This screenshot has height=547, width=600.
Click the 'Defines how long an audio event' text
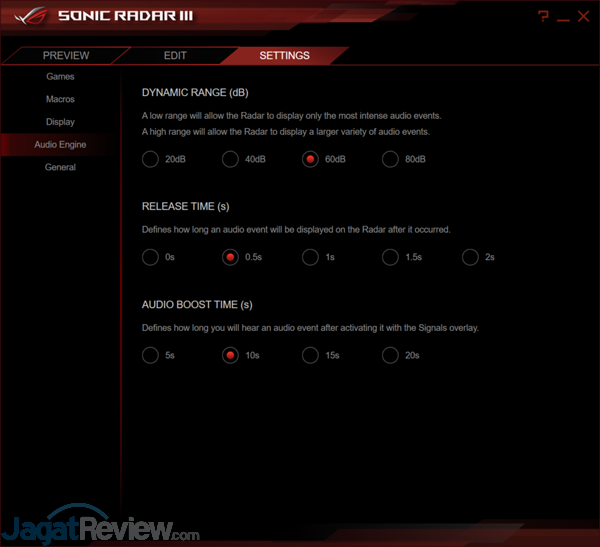(x=296, y=230)
